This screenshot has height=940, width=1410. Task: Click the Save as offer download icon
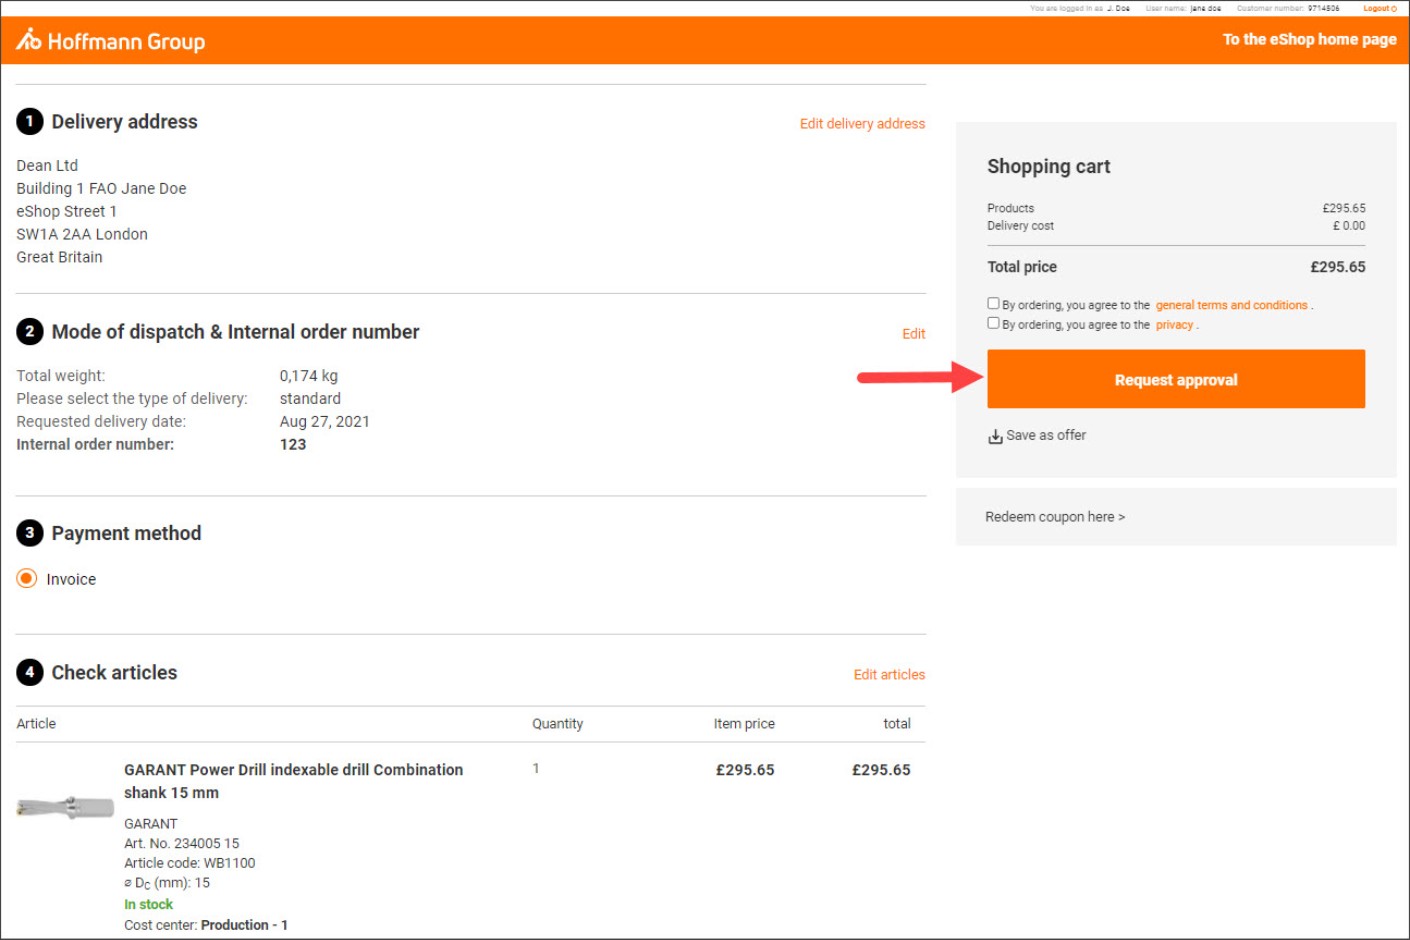pos(995,436)
